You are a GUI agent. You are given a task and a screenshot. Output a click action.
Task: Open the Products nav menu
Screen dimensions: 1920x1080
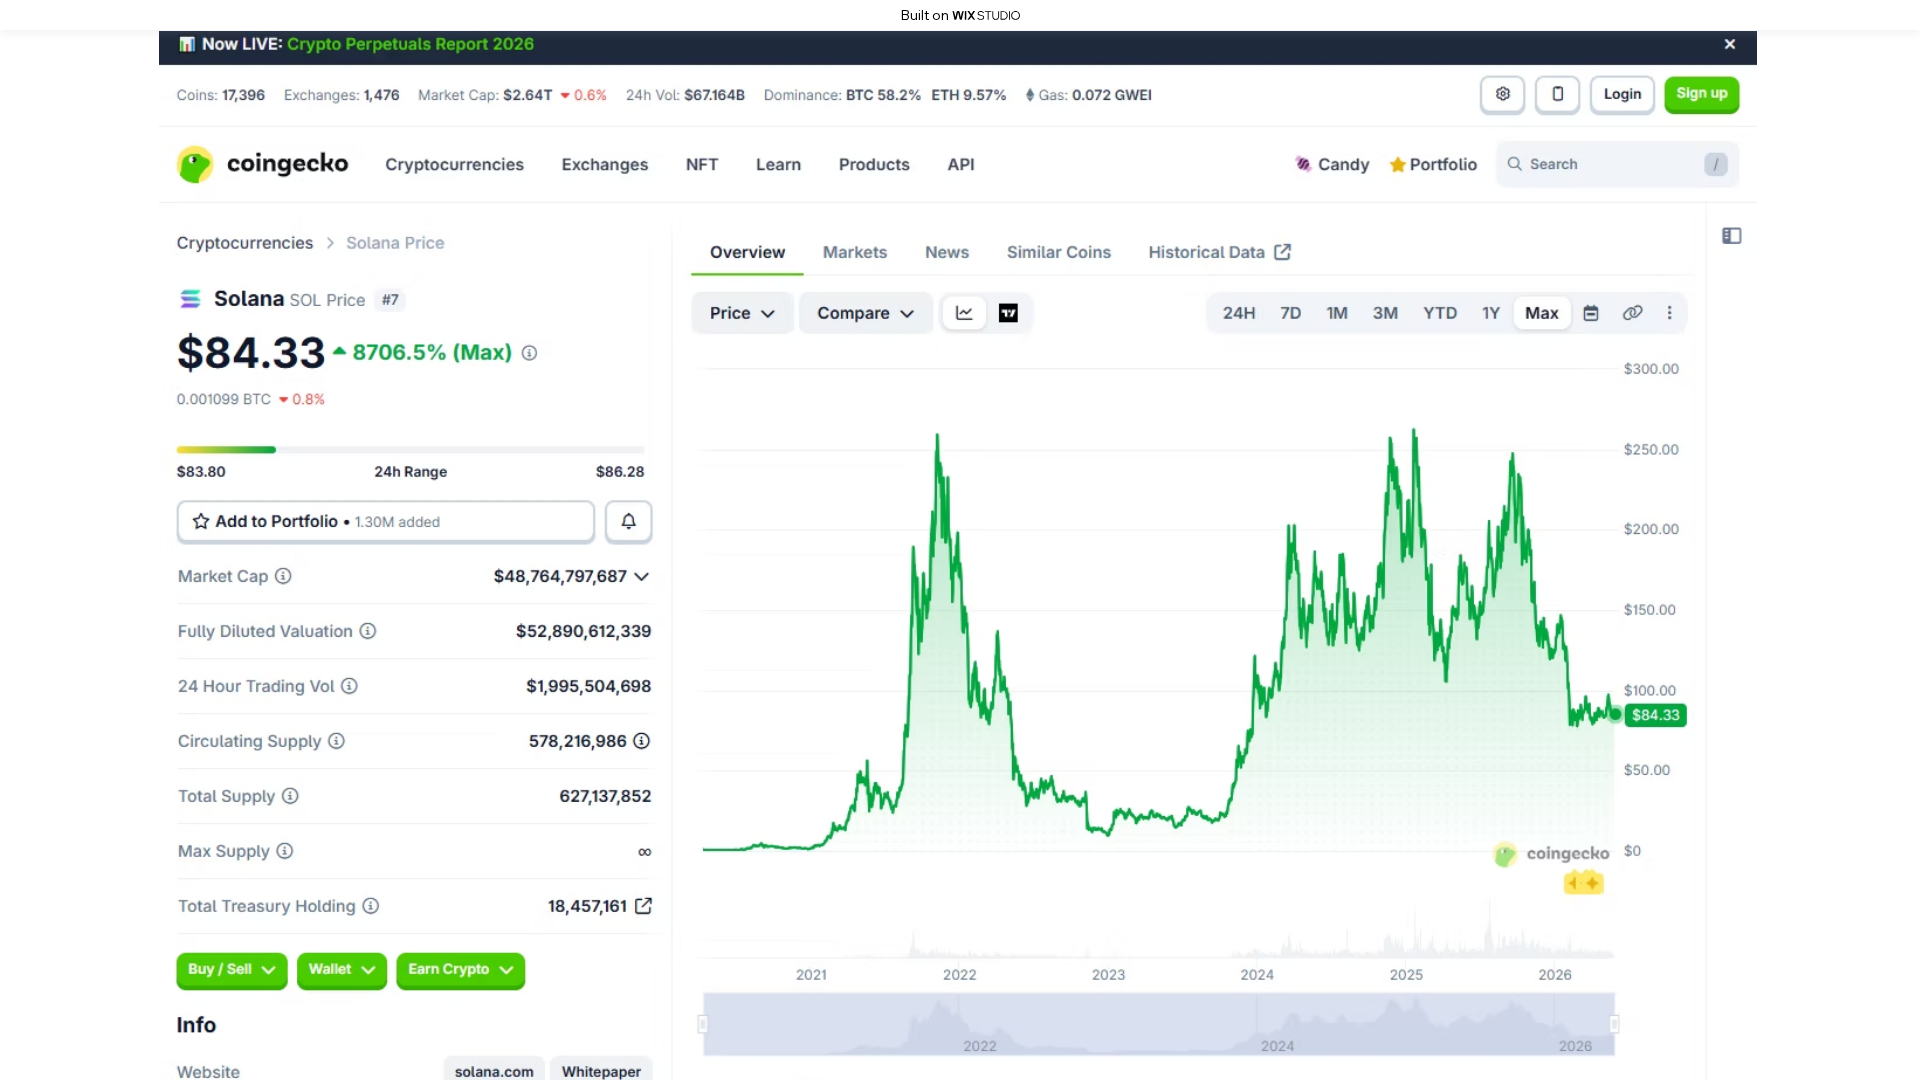point(874,164)
